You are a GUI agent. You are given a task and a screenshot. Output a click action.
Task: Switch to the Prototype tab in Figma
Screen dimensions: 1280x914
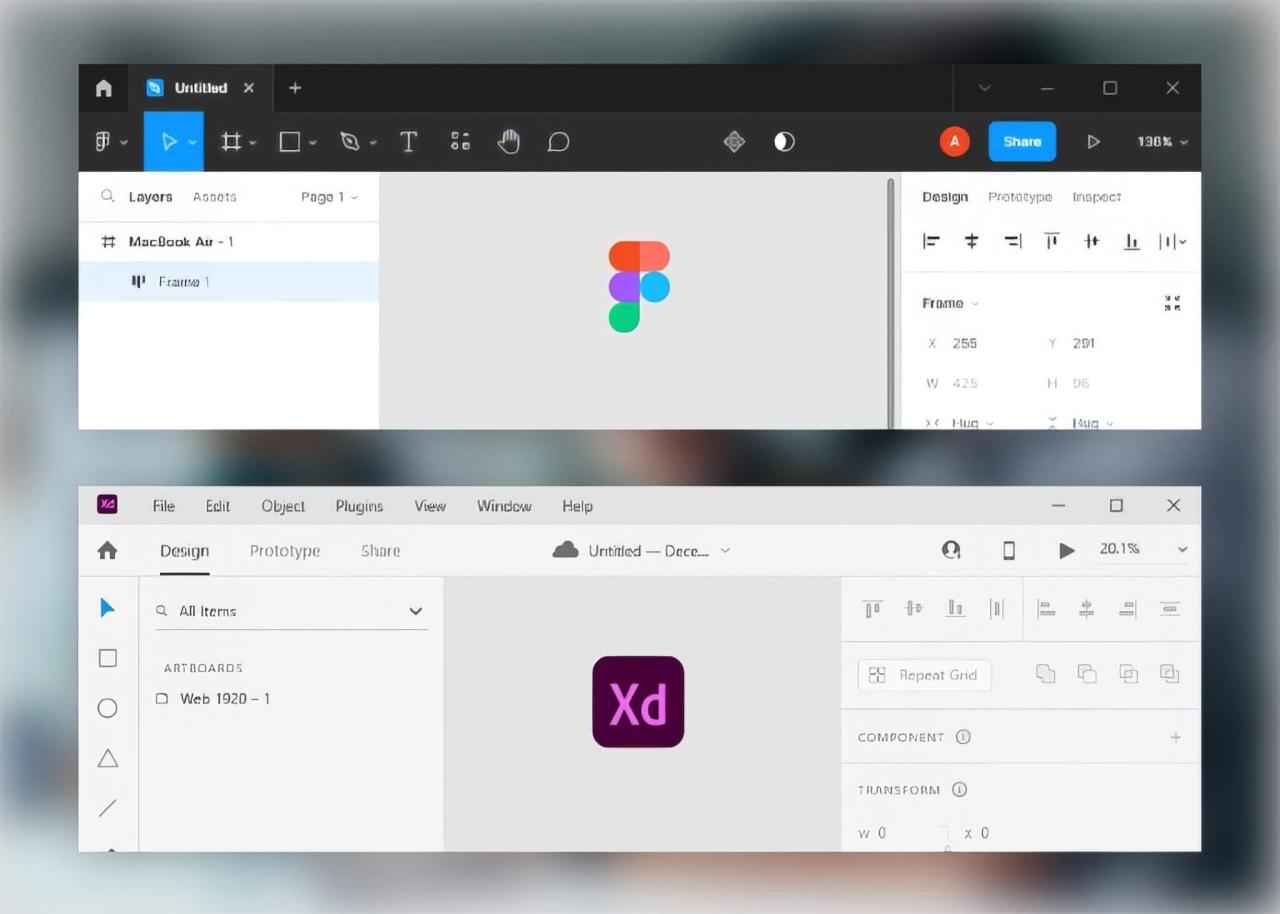coord(1020,197)
